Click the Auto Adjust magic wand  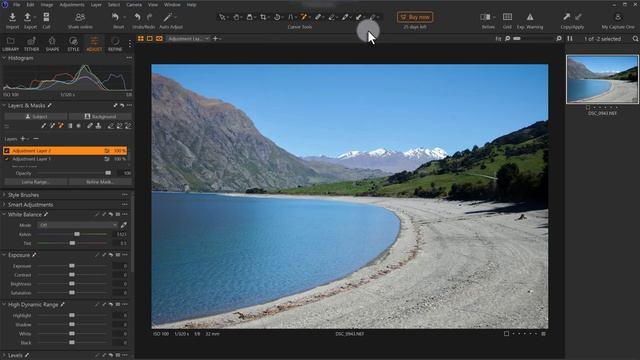(167, 17)
